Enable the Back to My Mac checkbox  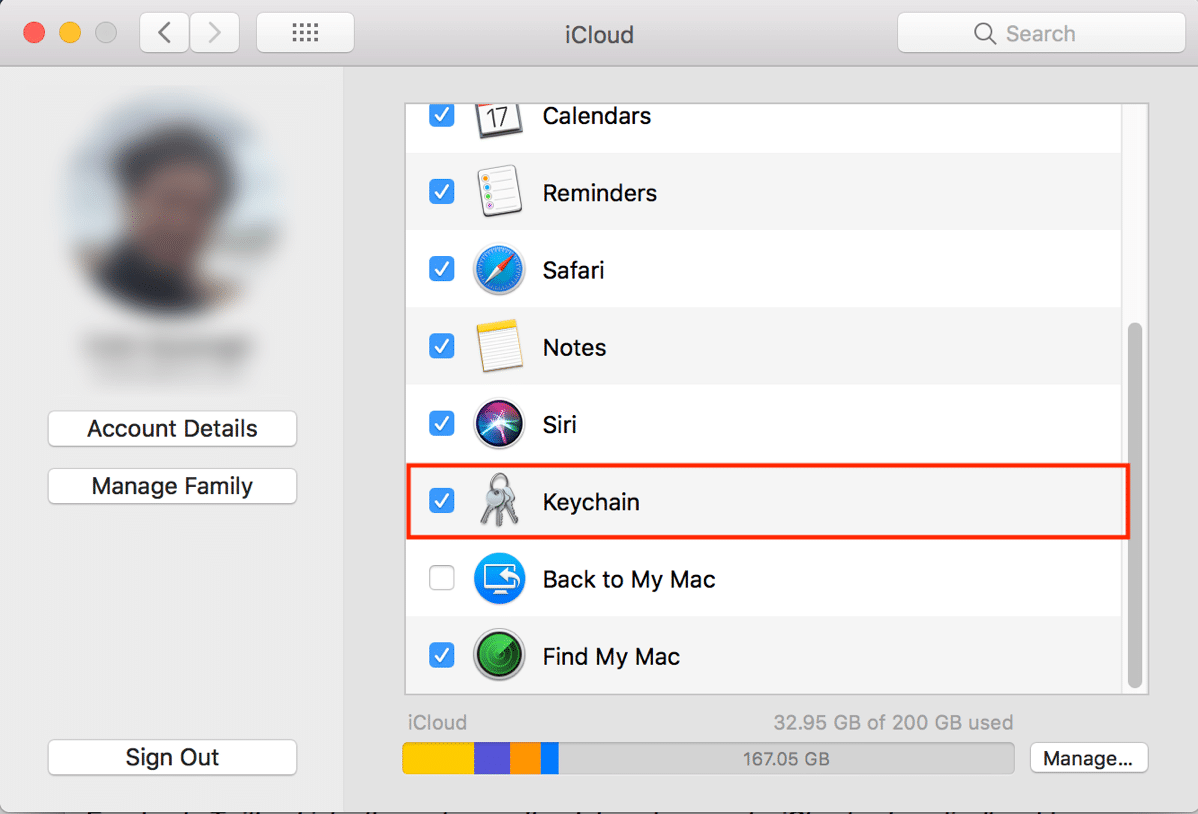click(442, 578)
